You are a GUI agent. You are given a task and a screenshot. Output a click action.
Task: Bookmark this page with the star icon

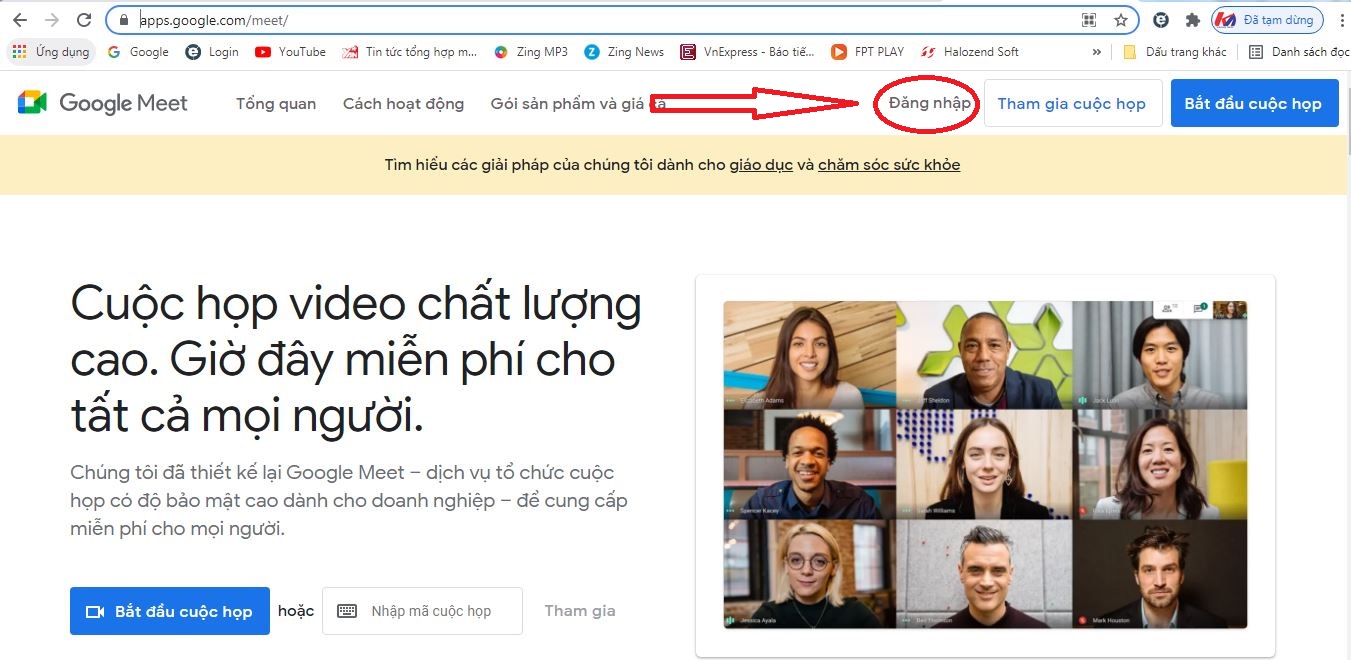1120,20
